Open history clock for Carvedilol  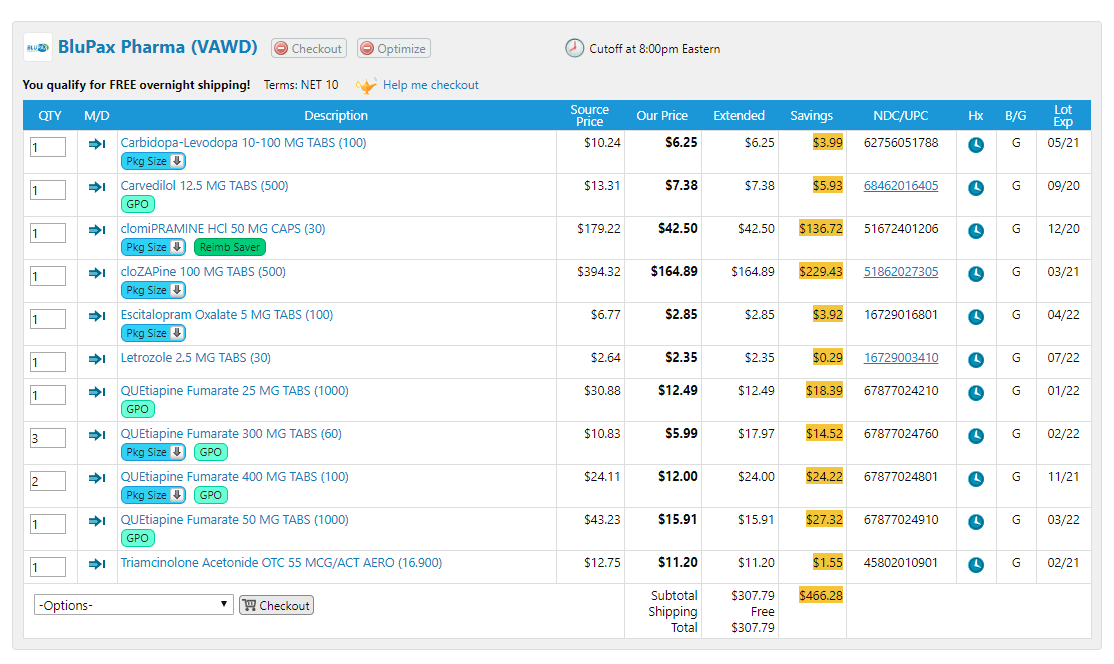[976, 188]
